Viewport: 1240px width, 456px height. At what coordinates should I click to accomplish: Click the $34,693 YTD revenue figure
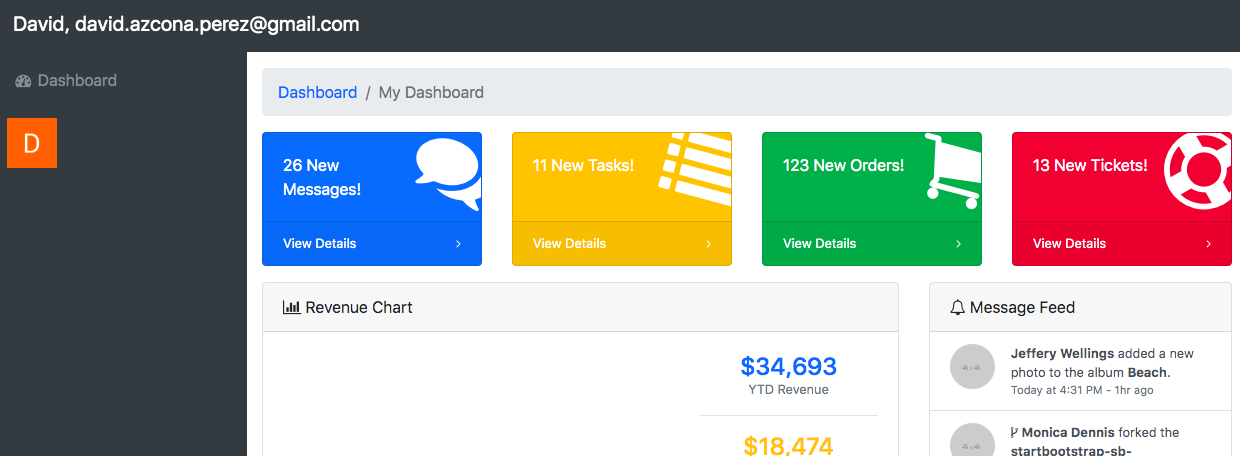click(788, 366)
